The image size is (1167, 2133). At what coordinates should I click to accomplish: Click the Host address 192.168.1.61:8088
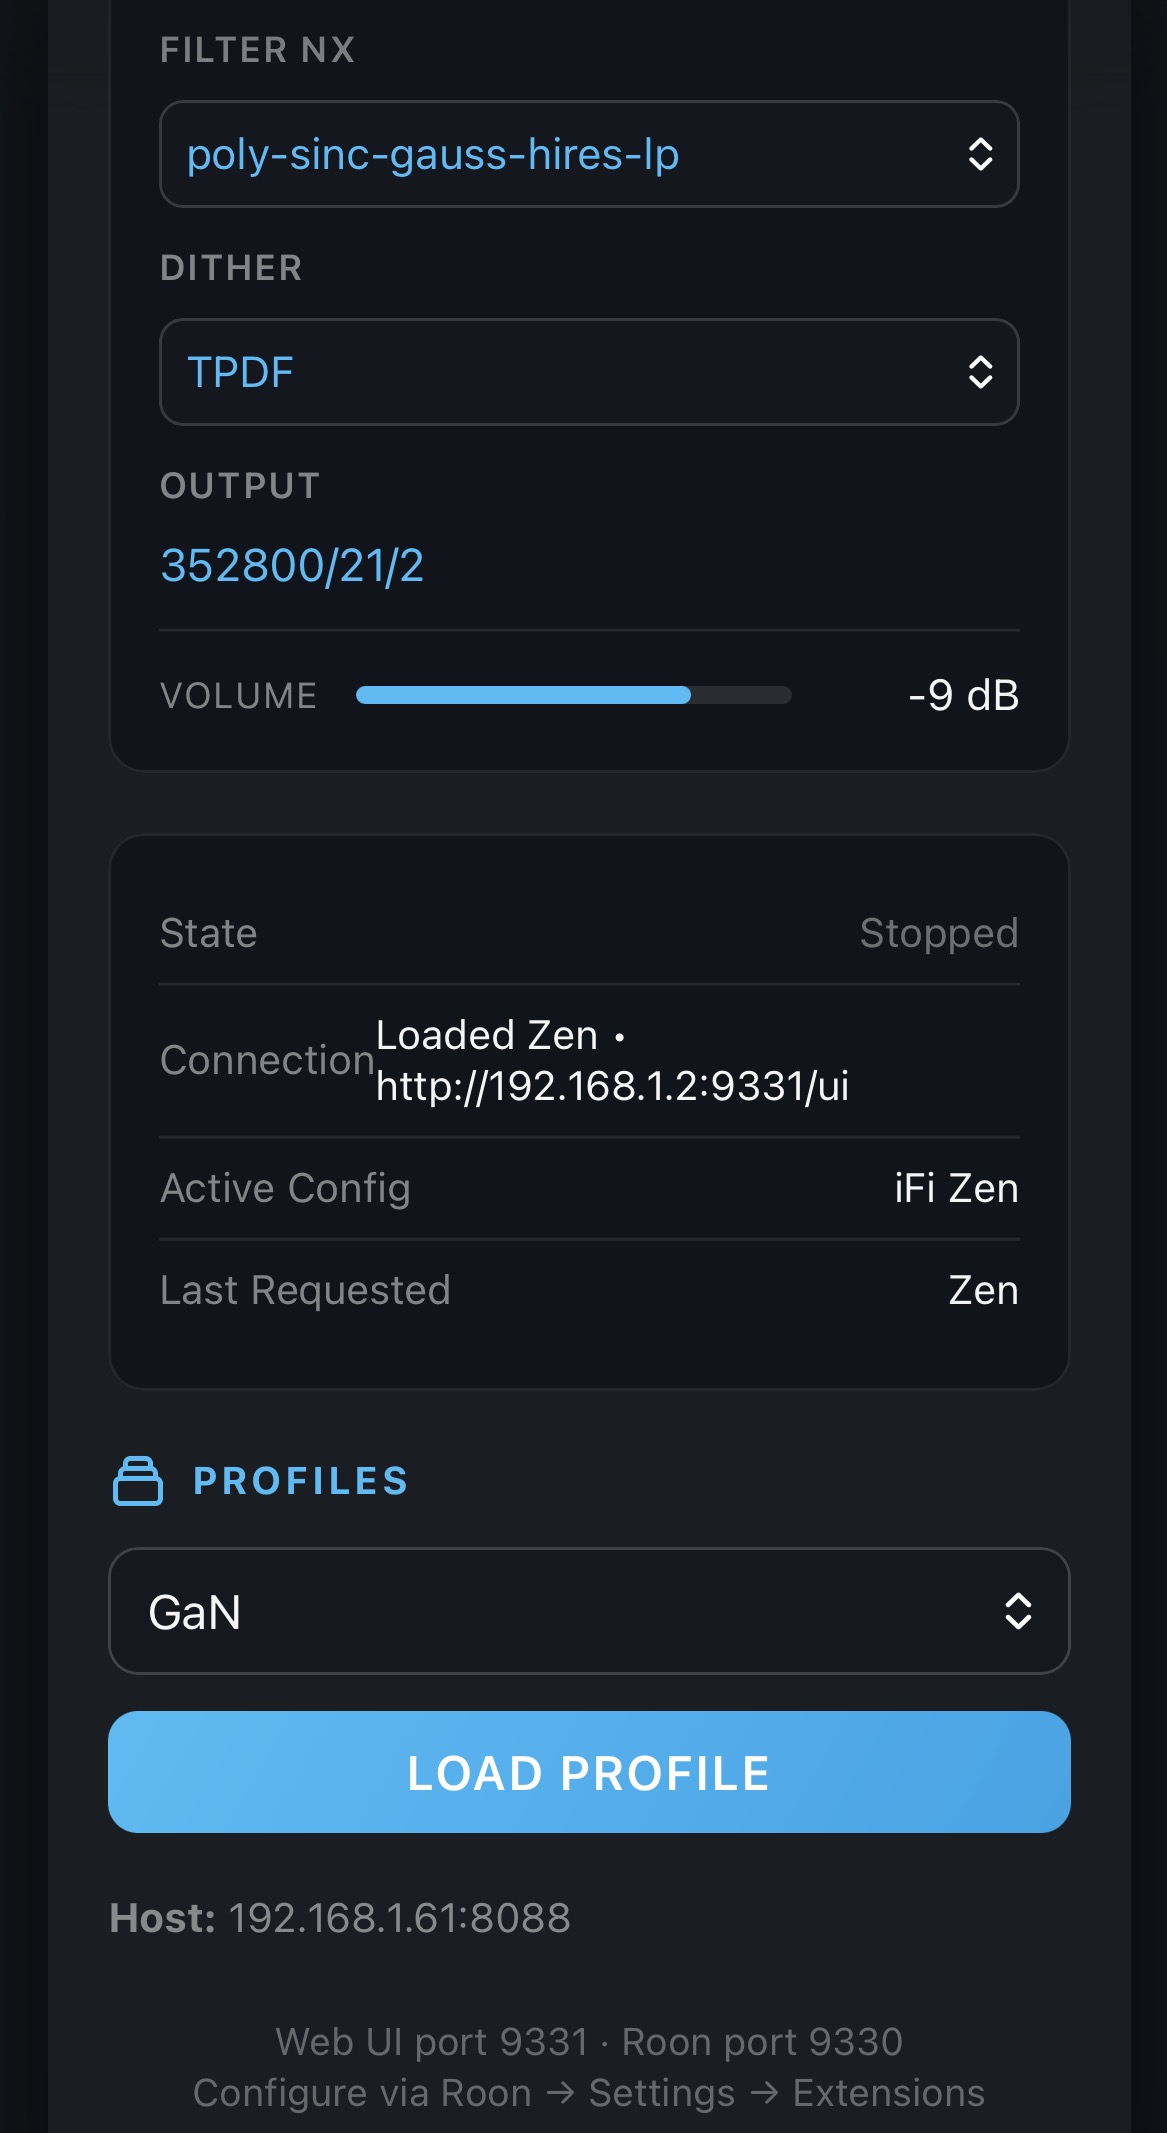[399, 1918]
